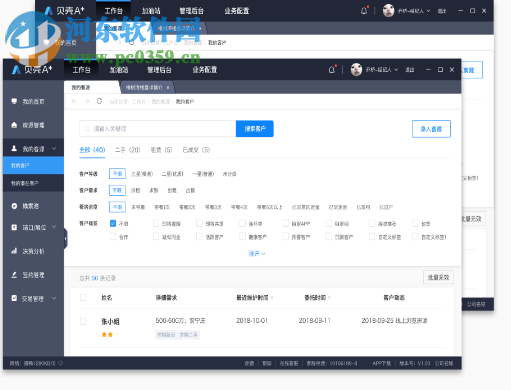Open 在线客服 in the status bar

click(289, 363)
